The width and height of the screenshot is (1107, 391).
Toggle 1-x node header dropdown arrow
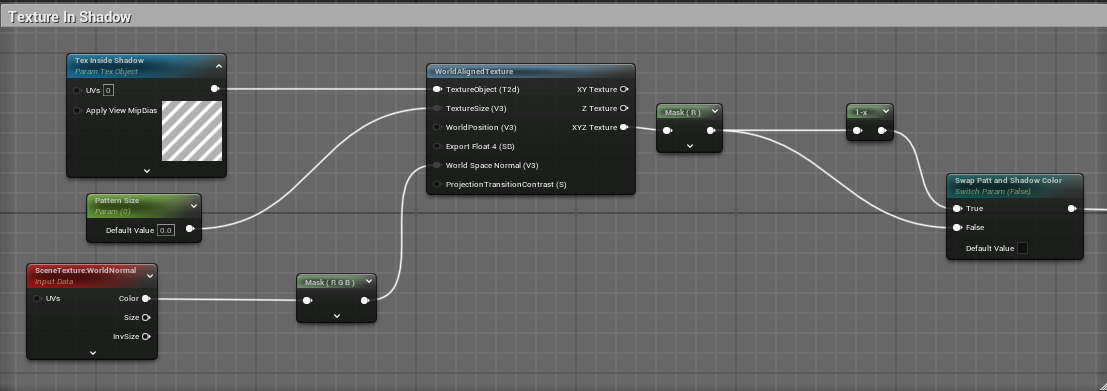point(885,112)
